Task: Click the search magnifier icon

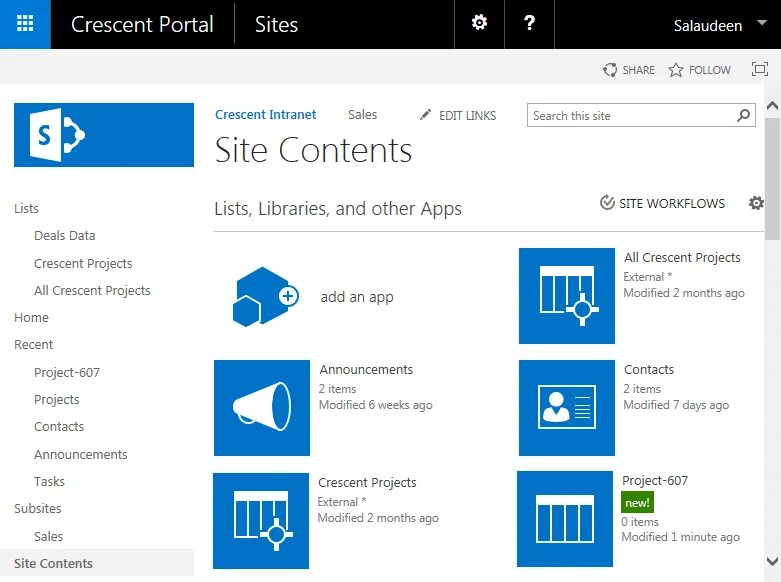Action: (743, 116)
